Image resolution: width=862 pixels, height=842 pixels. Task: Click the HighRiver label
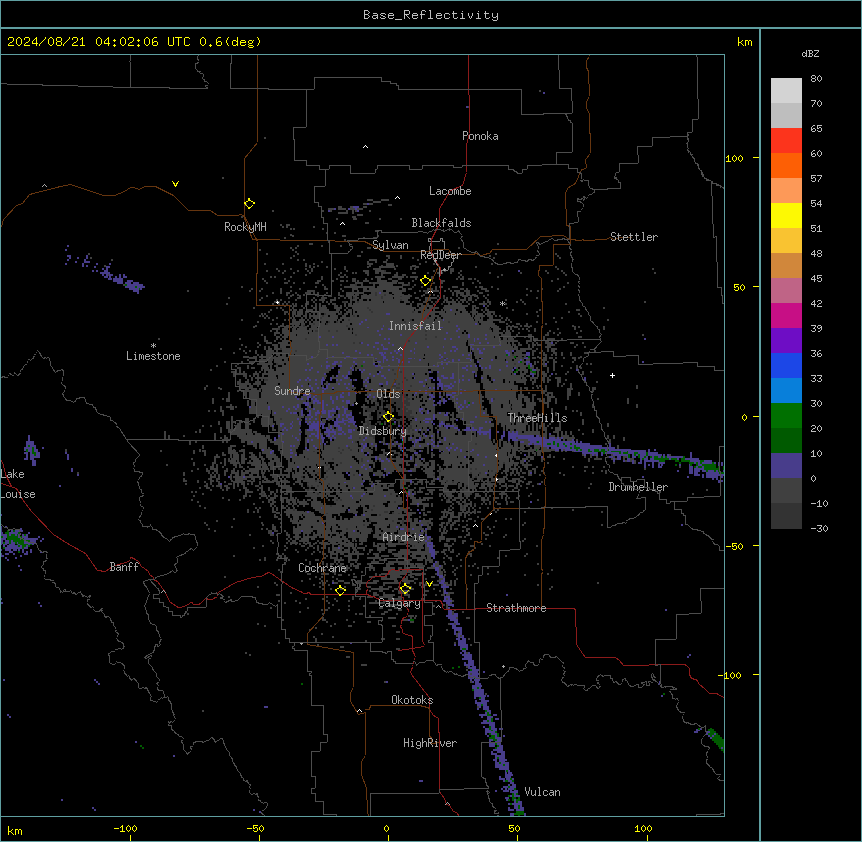430,743
